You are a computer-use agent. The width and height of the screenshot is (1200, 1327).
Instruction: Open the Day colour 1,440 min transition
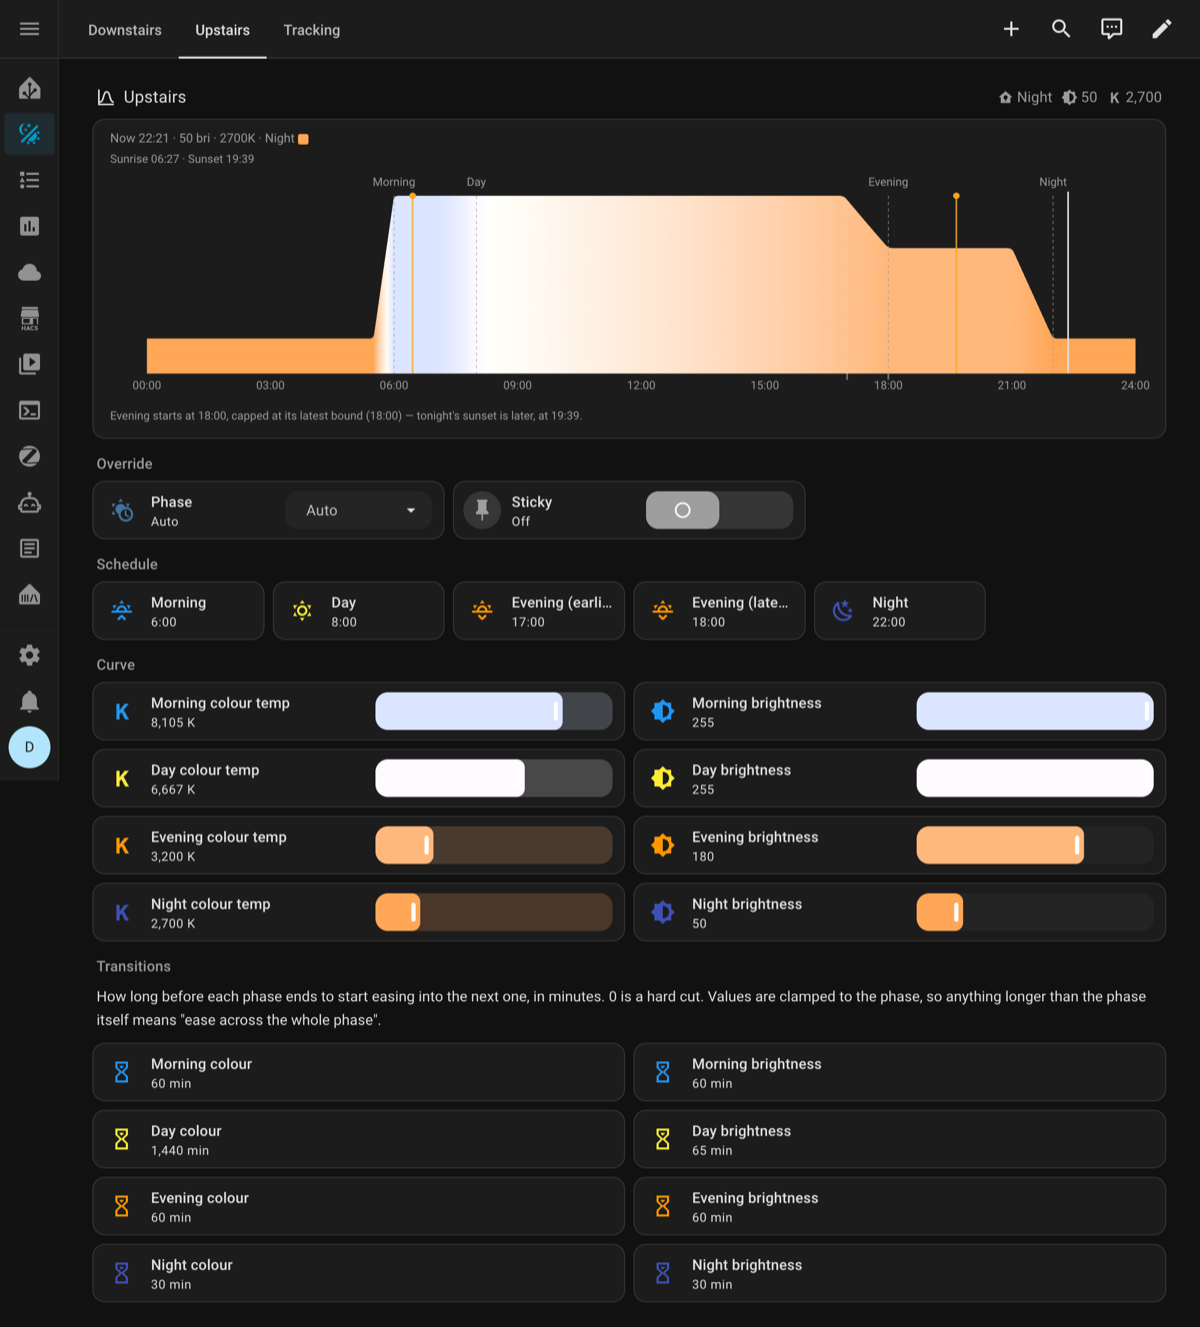359,1139
